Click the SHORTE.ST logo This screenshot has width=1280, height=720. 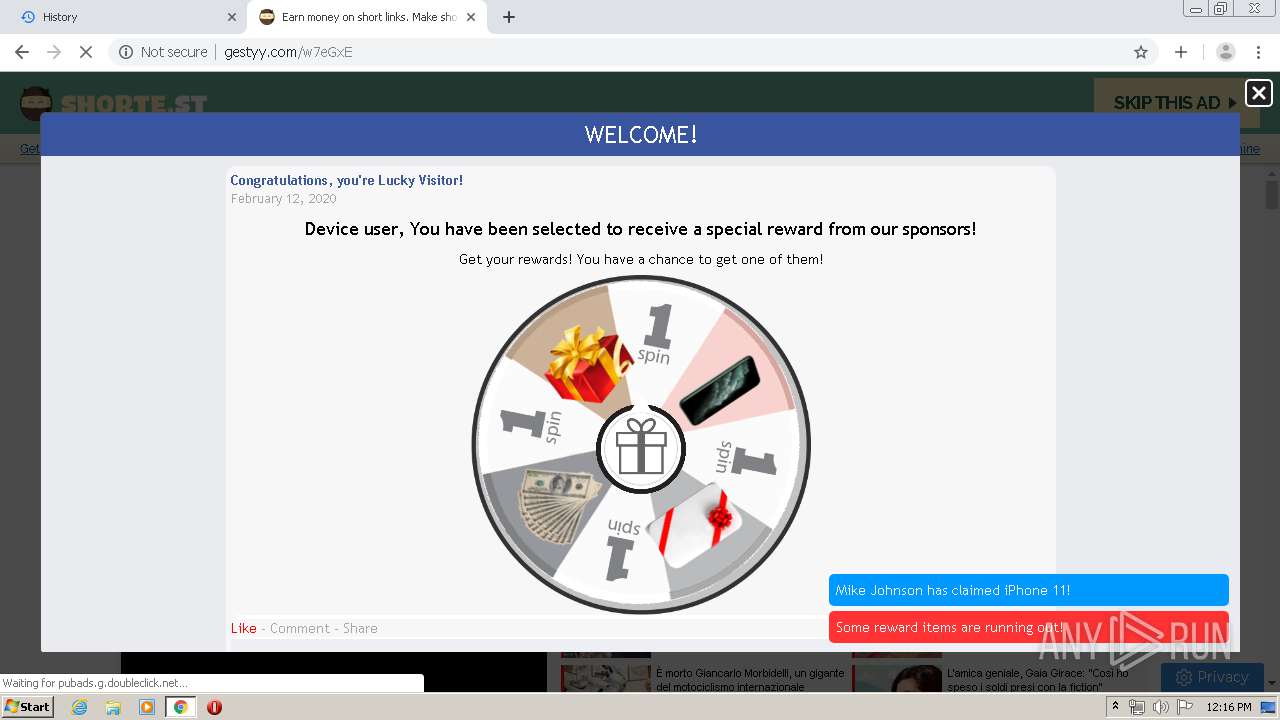114,104
